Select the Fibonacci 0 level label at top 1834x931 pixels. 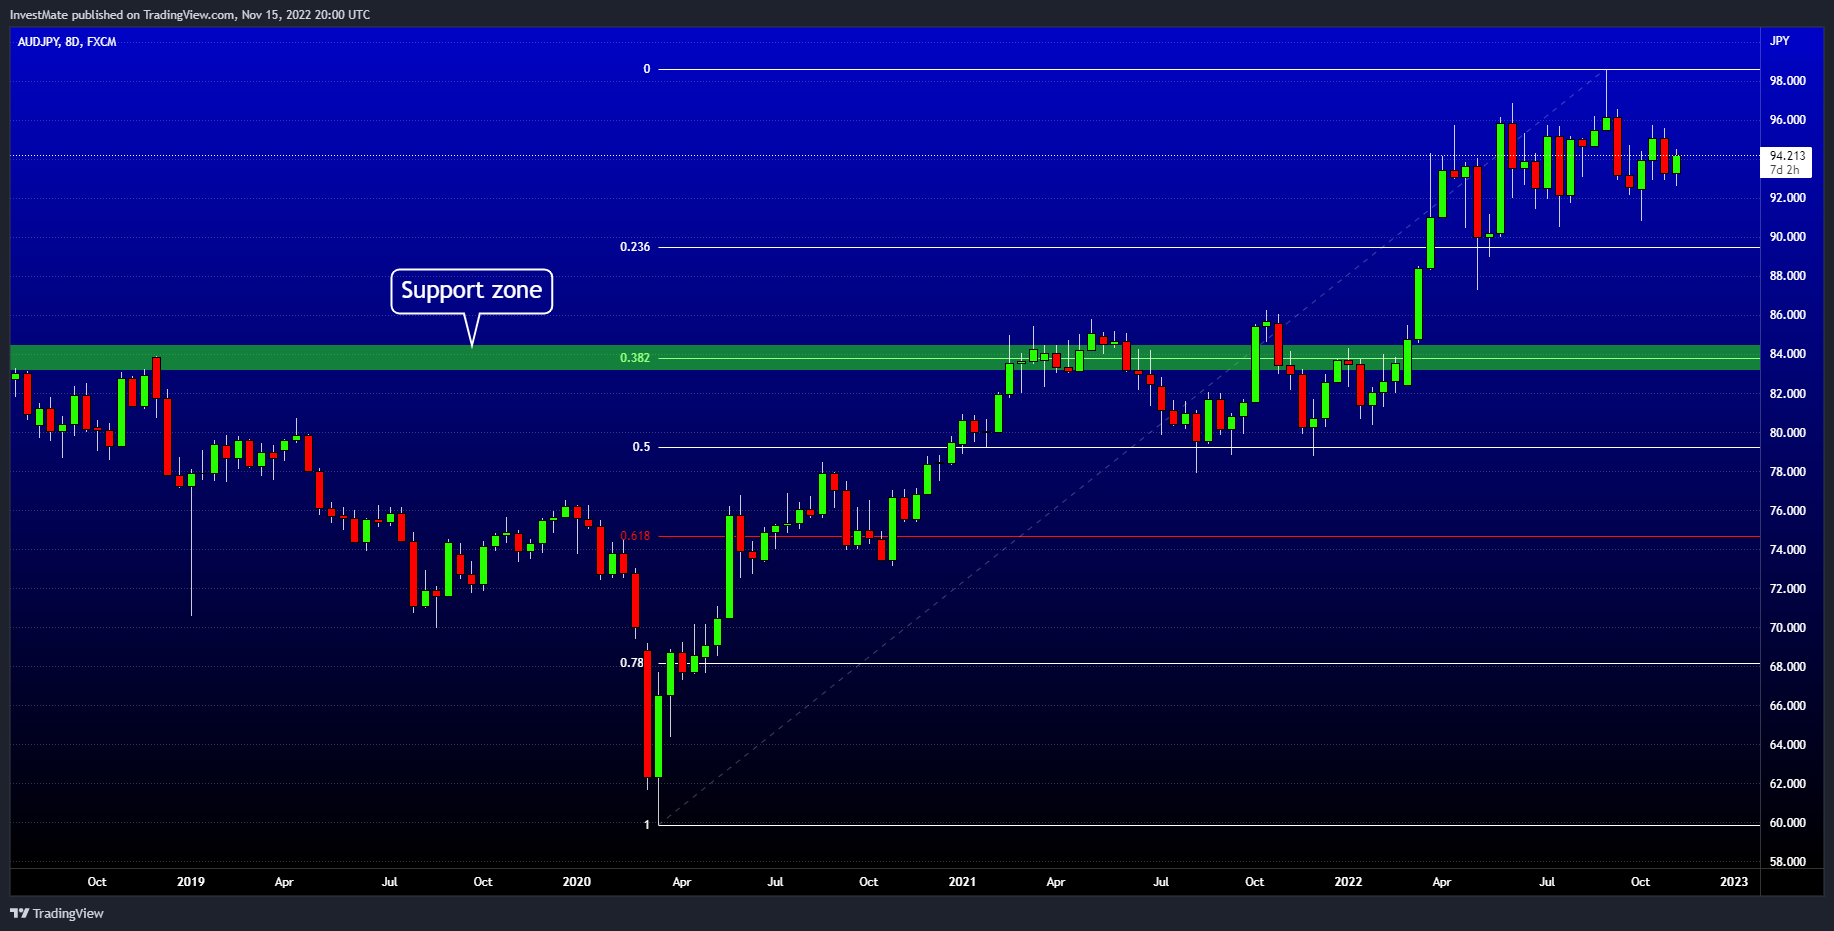[x=646, y=69]
